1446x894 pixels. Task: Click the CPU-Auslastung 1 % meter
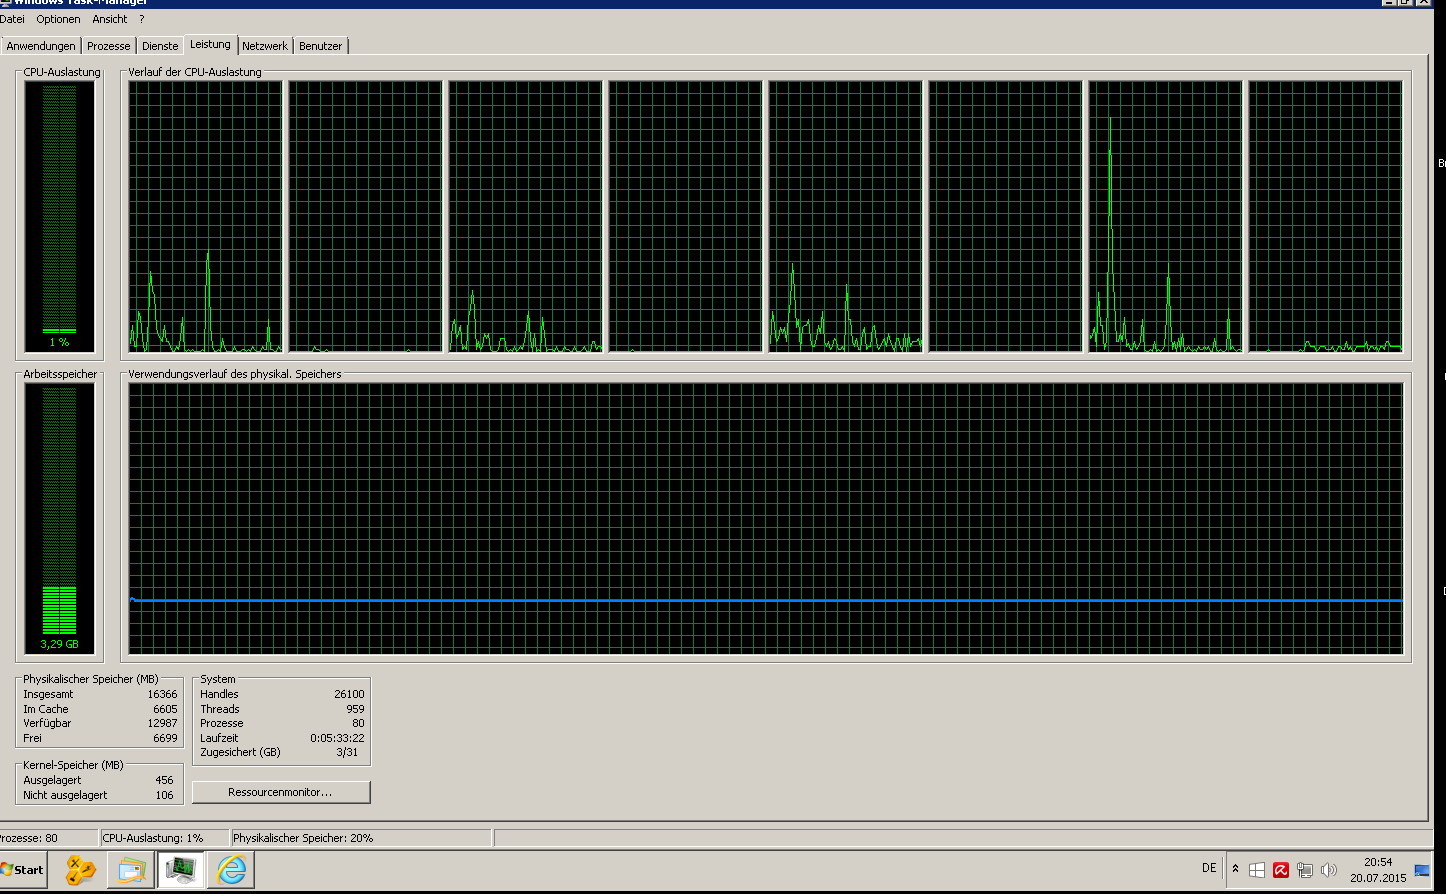(x=60, y=216)
